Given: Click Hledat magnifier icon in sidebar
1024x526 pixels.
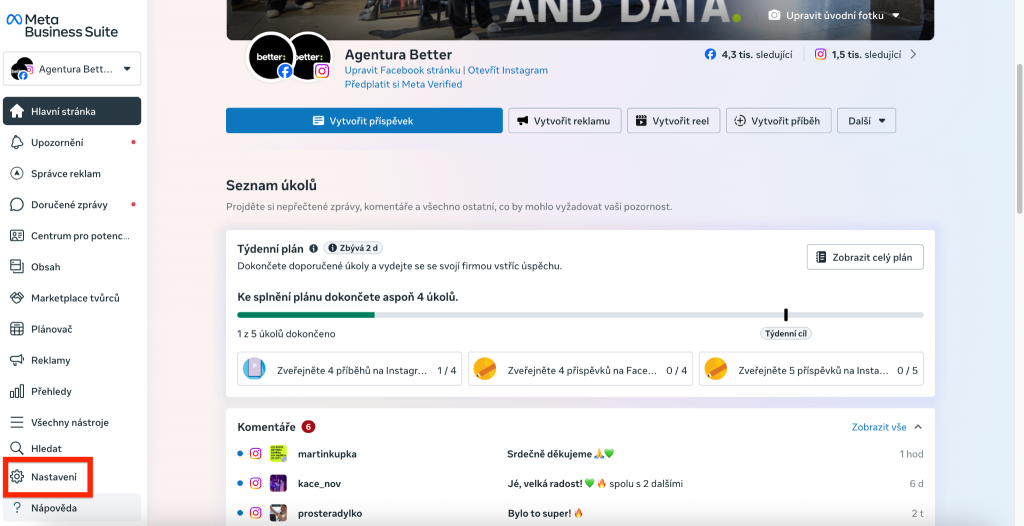Looking at the screenshot, I should [x=17, y=448].
